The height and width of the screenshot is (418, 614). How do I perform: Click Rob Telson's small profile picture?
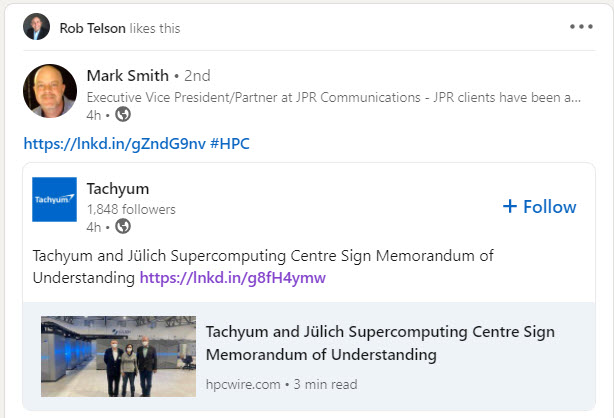(36, 27)
